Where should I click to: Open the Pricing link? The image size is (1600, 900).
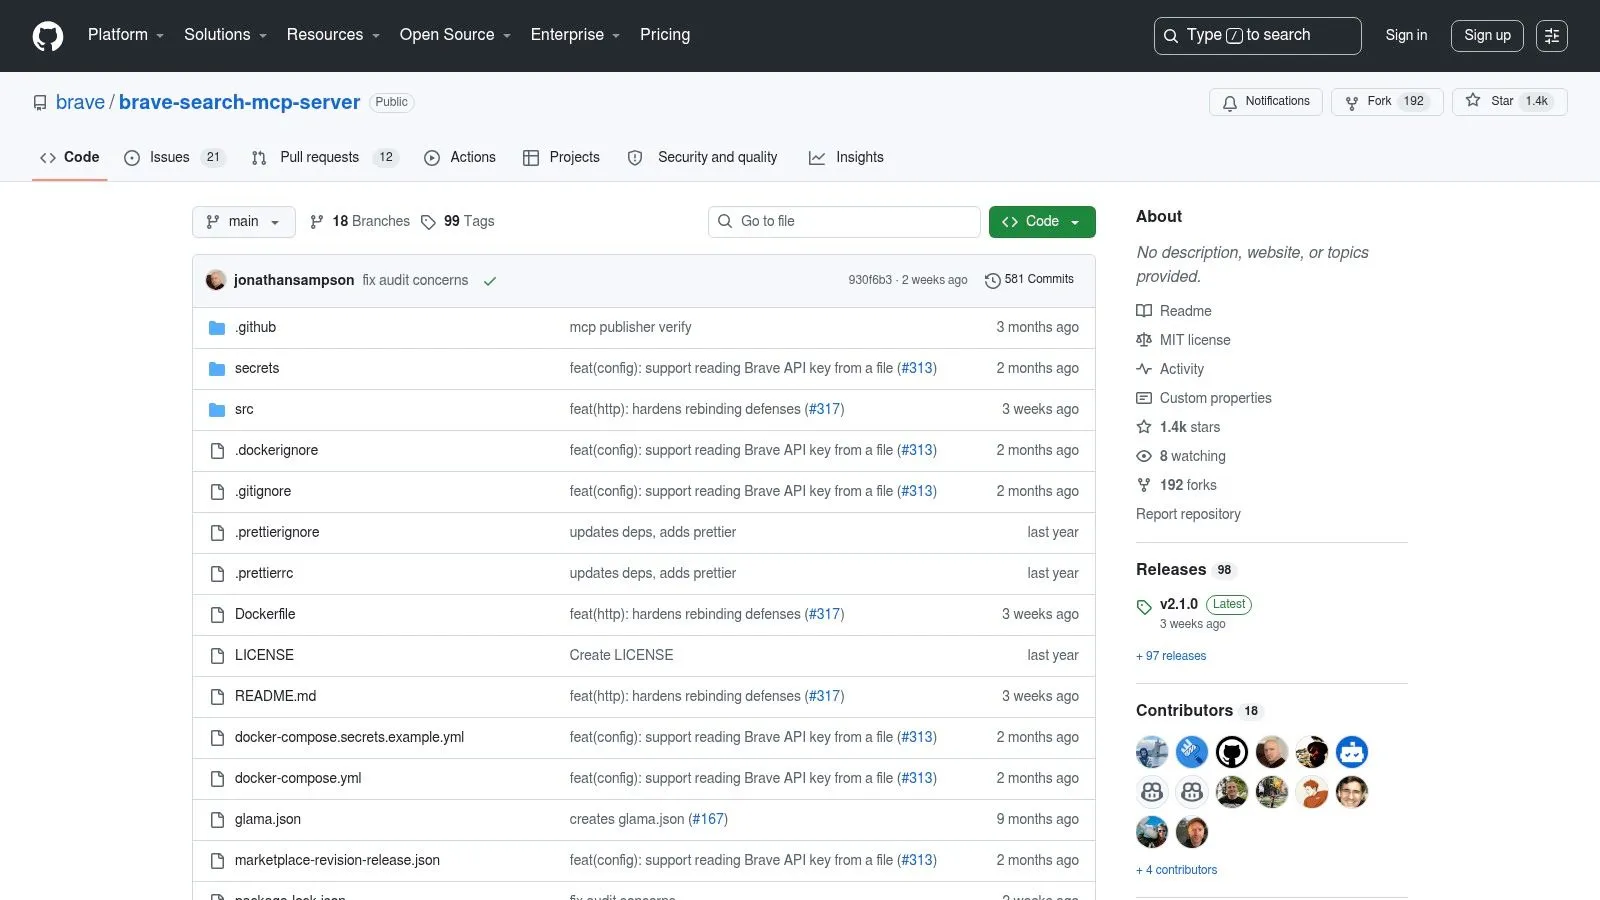coord(665,35)
